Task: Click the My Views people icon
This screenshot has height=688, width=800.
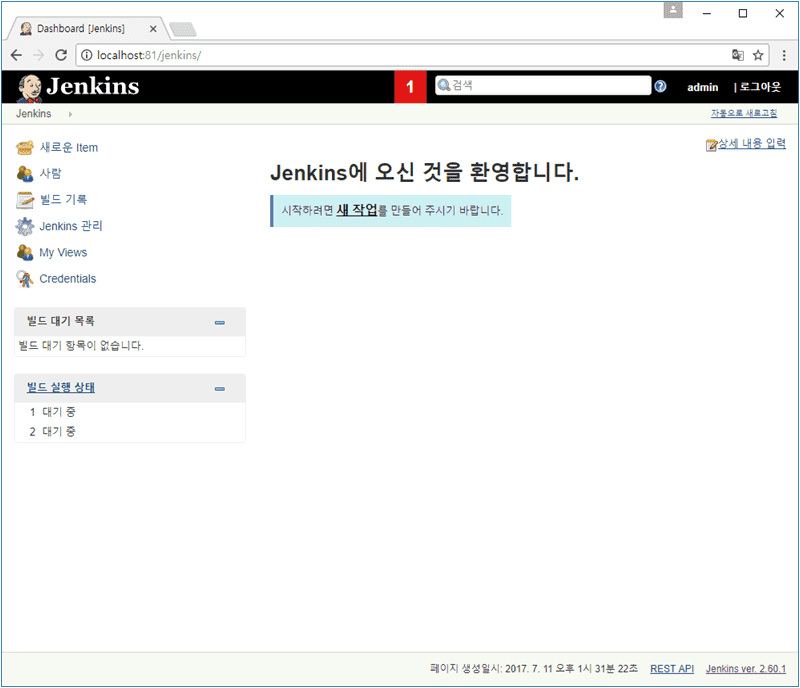Action: click(x=24, y=252)
